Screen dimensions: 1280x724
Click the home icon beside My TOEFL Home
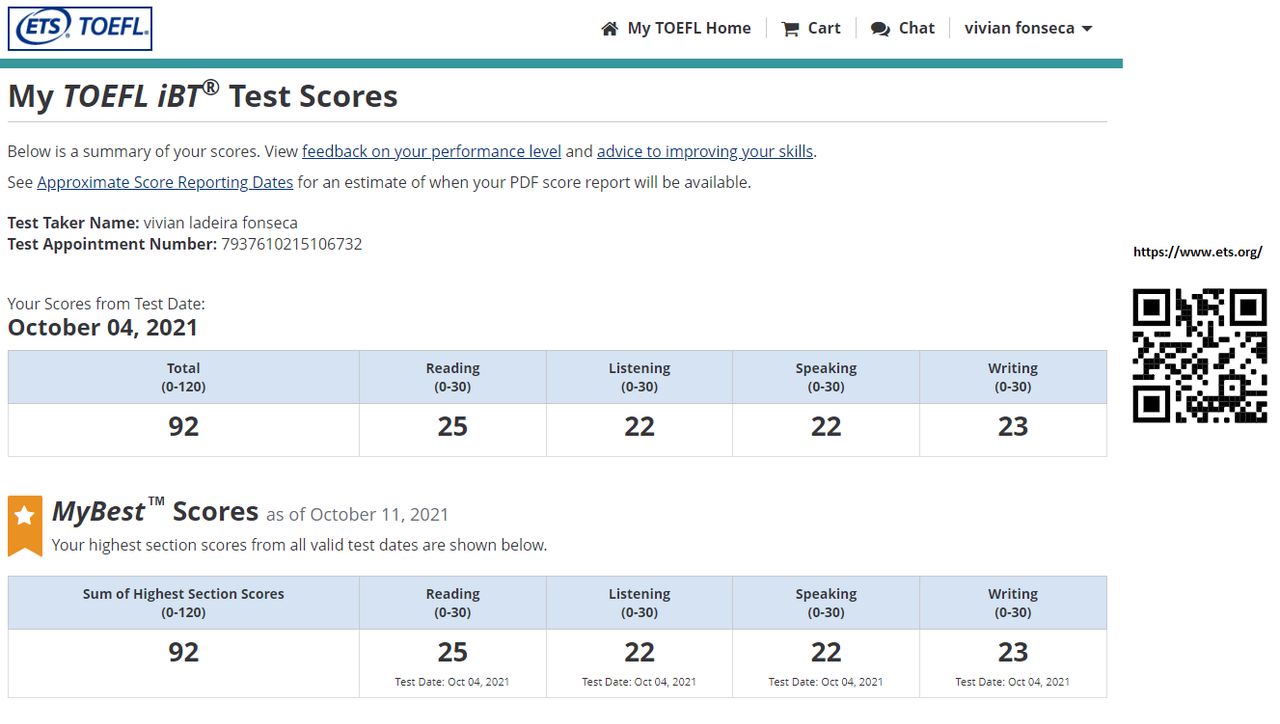point(609,29)
